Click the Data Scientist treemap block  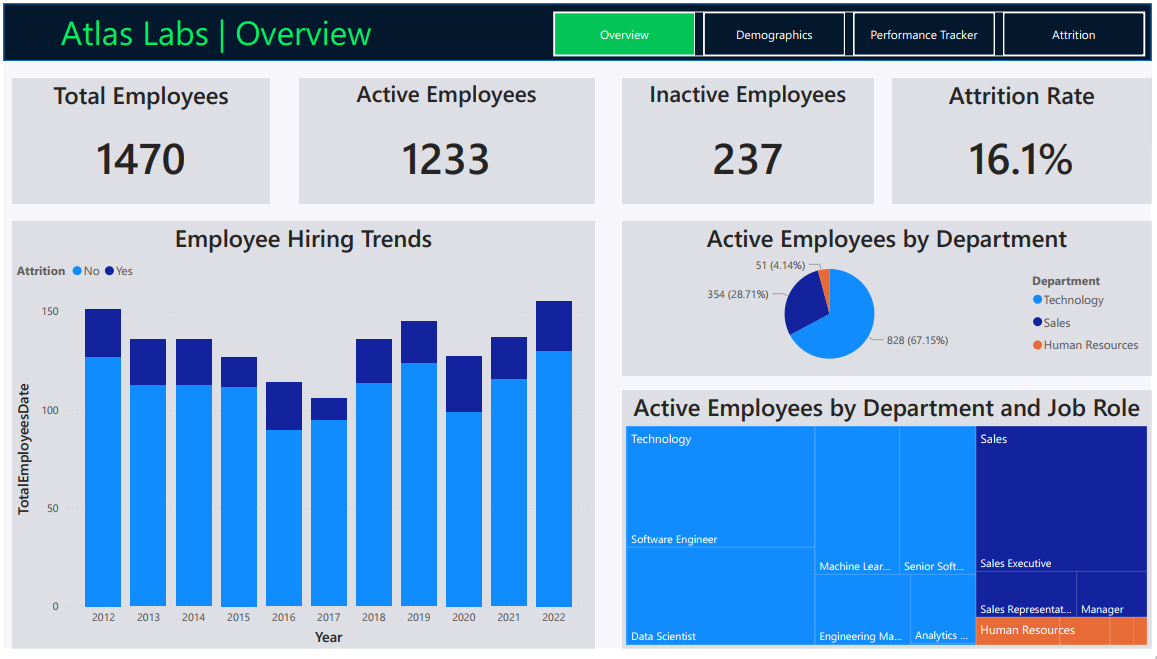pyautogui.click(x=720, y=596)
